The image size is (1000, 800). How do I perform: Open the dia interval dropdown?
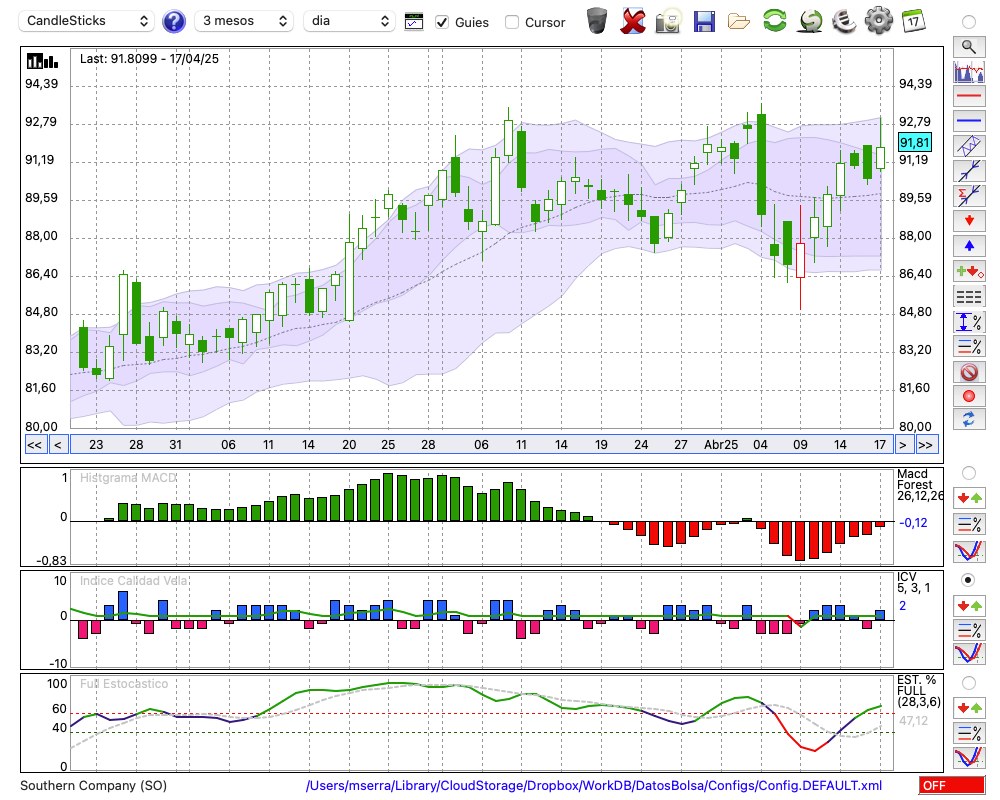point(349,21)
